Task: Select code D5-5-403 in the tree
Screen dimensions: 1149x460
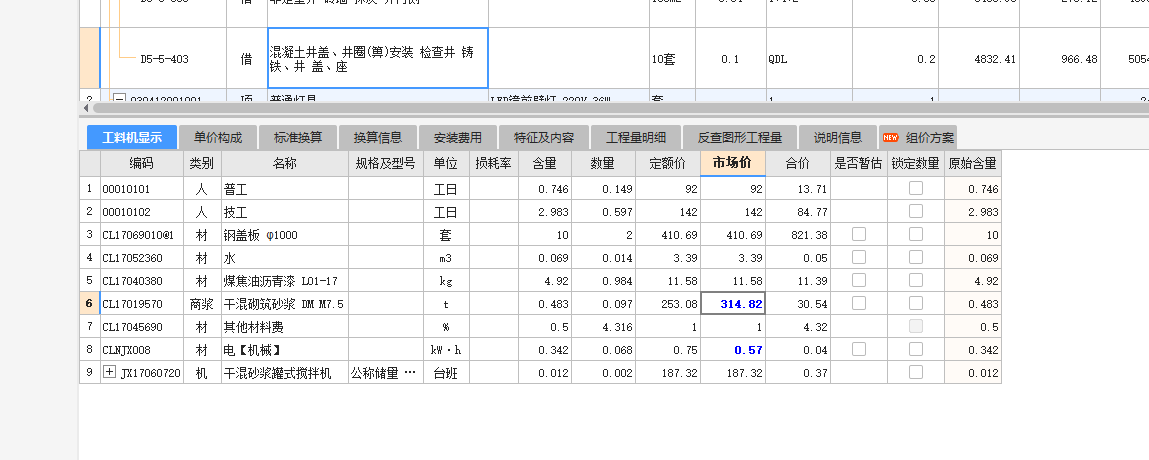Action: pos(164,59)
